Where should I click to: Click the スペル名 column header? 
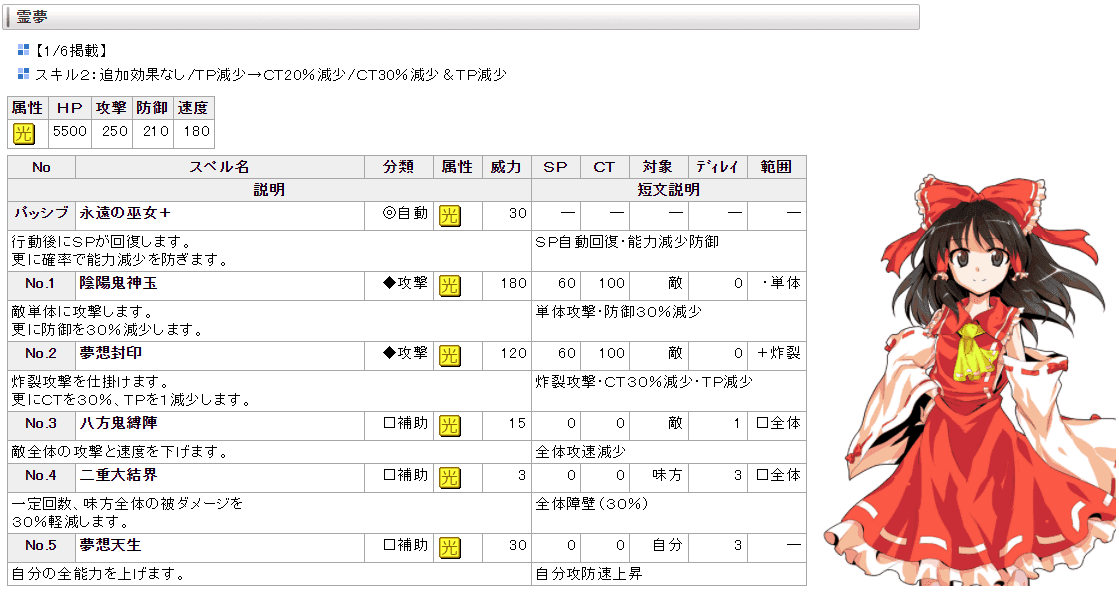point(219,167)
